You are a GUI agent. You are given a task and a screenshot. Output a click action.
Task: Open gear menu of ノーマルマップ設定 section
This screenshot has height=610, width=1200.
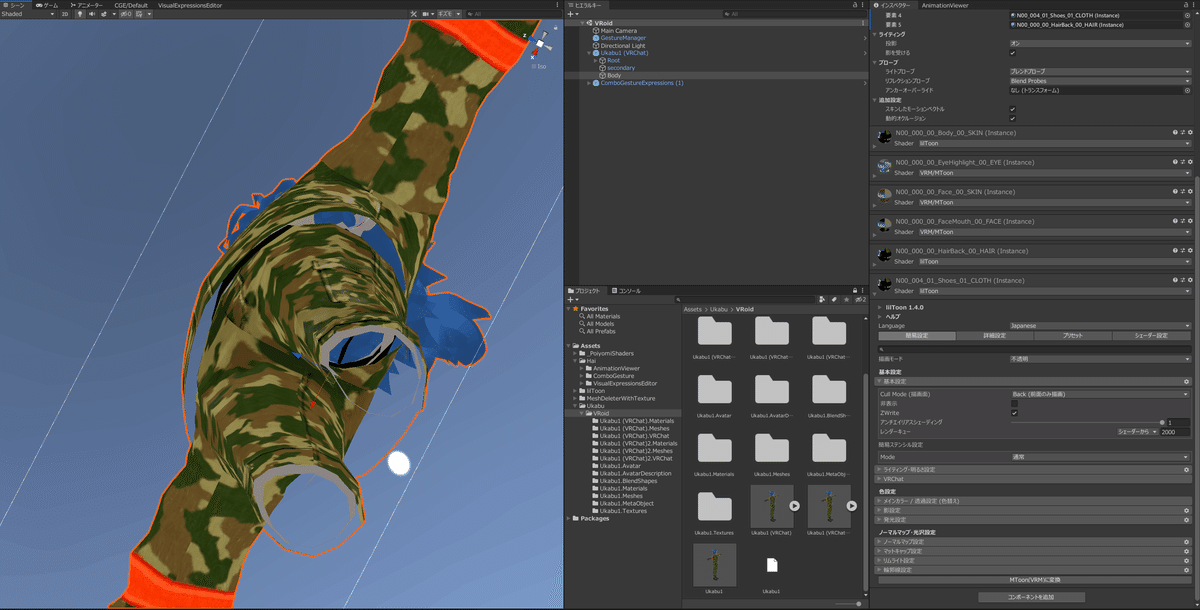click(x=1187, y=542)
